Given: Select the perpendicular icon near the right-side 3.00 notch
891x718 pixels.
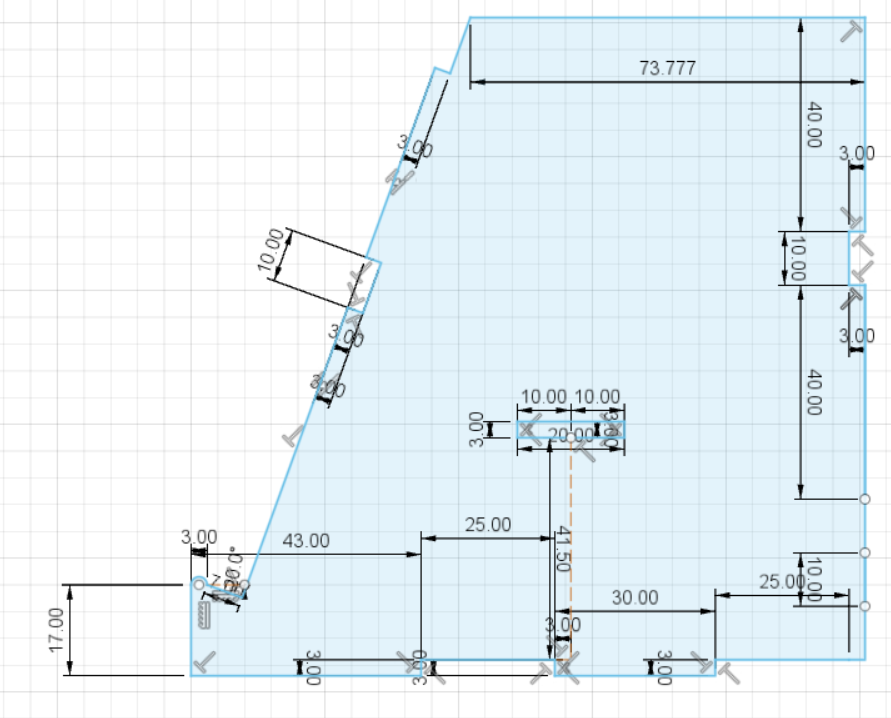Looking at the screenshot, I should pyautogui.click(x=853, y=217).
